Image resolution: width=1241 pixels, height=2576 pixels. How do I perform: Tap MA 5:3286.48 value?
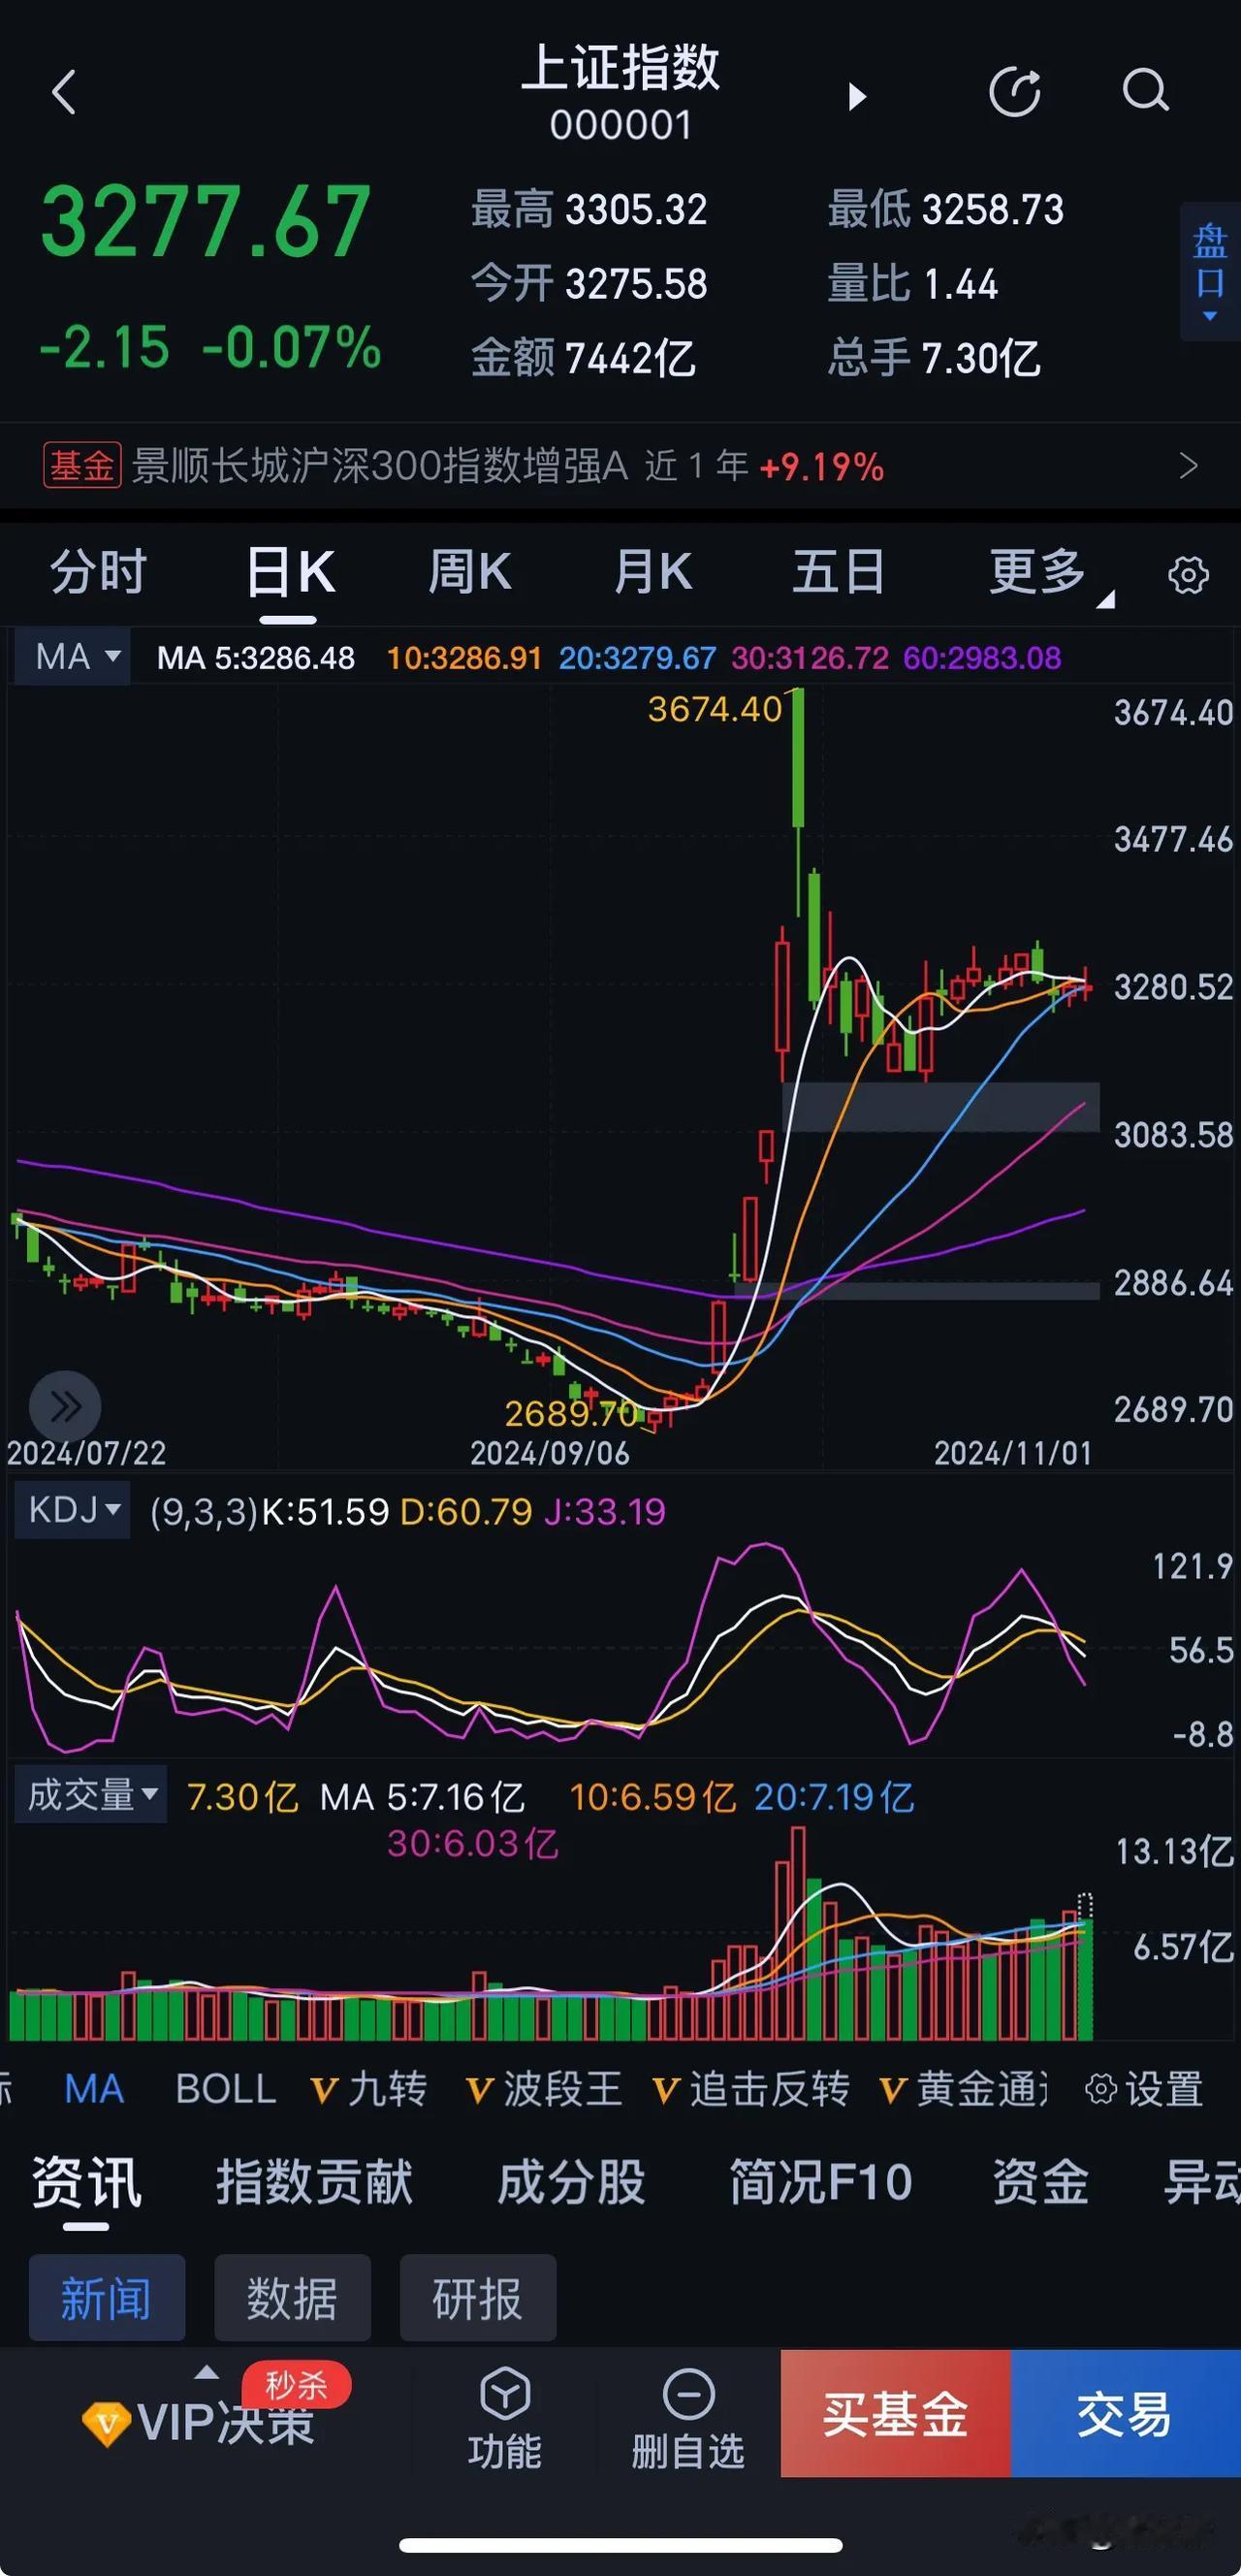256,658
